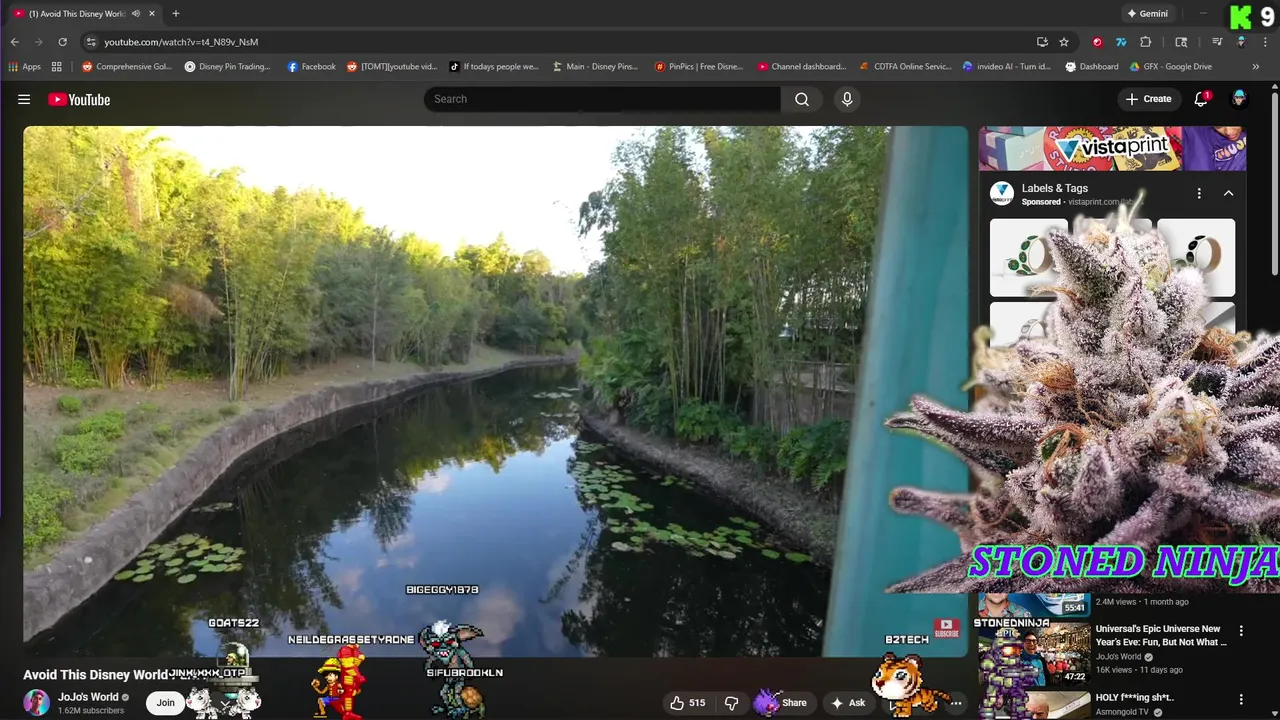Open options for Universal's Epic Universe video
The image size is (1280, 720).
(1241, 631)
